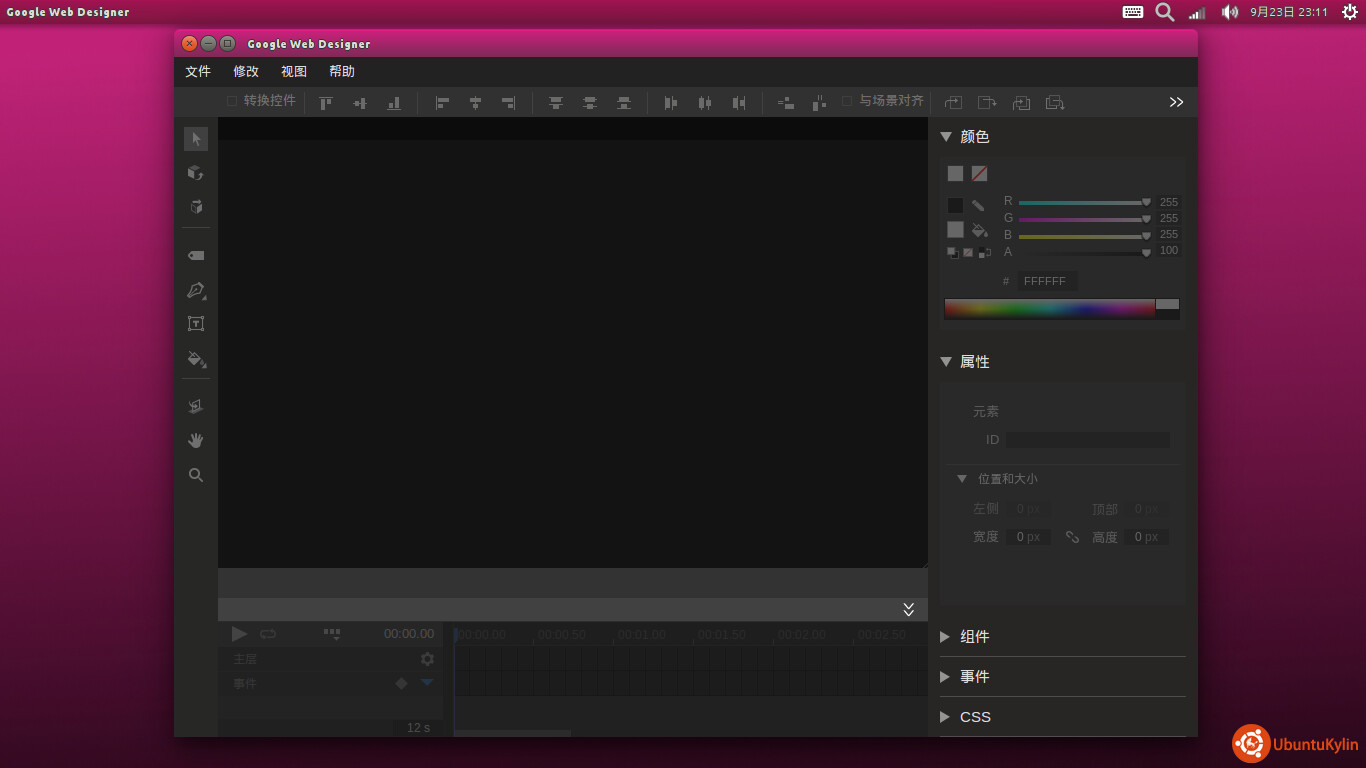Activate the Hand pan tool
Screen dimensions: 1366x768
pyautogui.click(x=196, y=440)
